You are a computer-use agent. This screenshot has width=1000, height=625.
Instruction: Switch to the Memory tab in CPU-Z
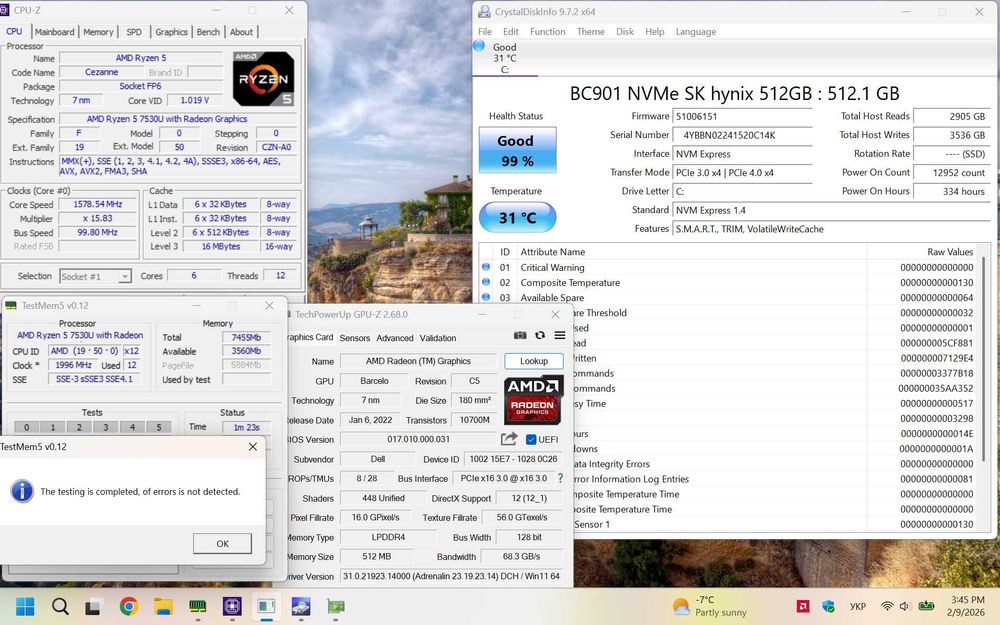(98, 32)
